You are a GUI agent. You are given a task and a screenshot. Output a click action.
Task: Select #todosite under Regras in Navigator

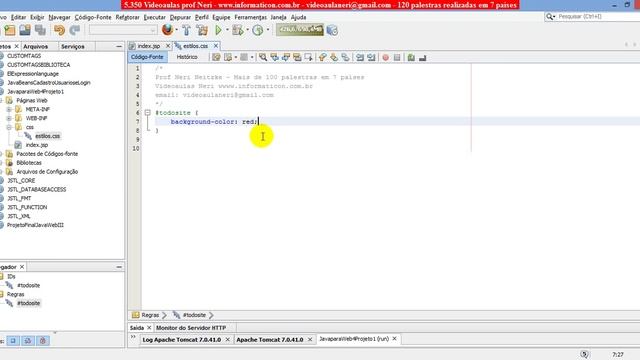tap(29, 303)
